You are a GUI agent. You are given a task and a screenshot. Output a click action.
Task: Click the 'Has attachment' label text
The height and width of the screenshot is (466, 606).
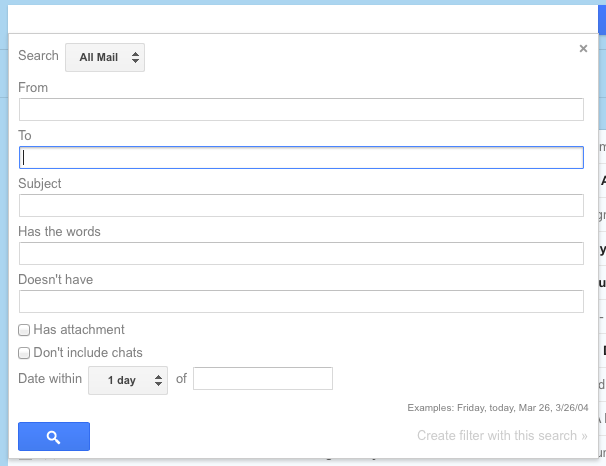coord(79,330)
